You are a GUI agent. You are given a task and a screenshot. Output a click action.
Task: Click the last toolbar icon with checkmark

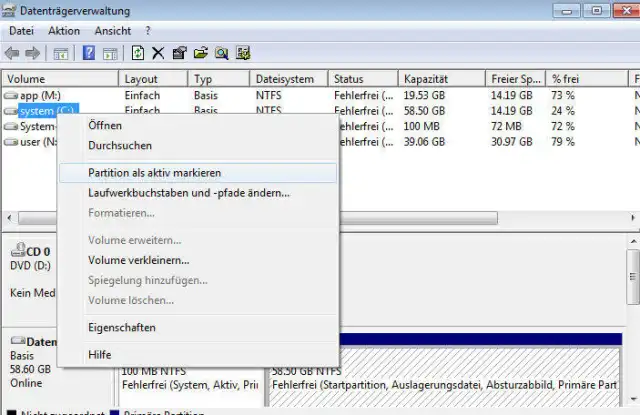243,53
